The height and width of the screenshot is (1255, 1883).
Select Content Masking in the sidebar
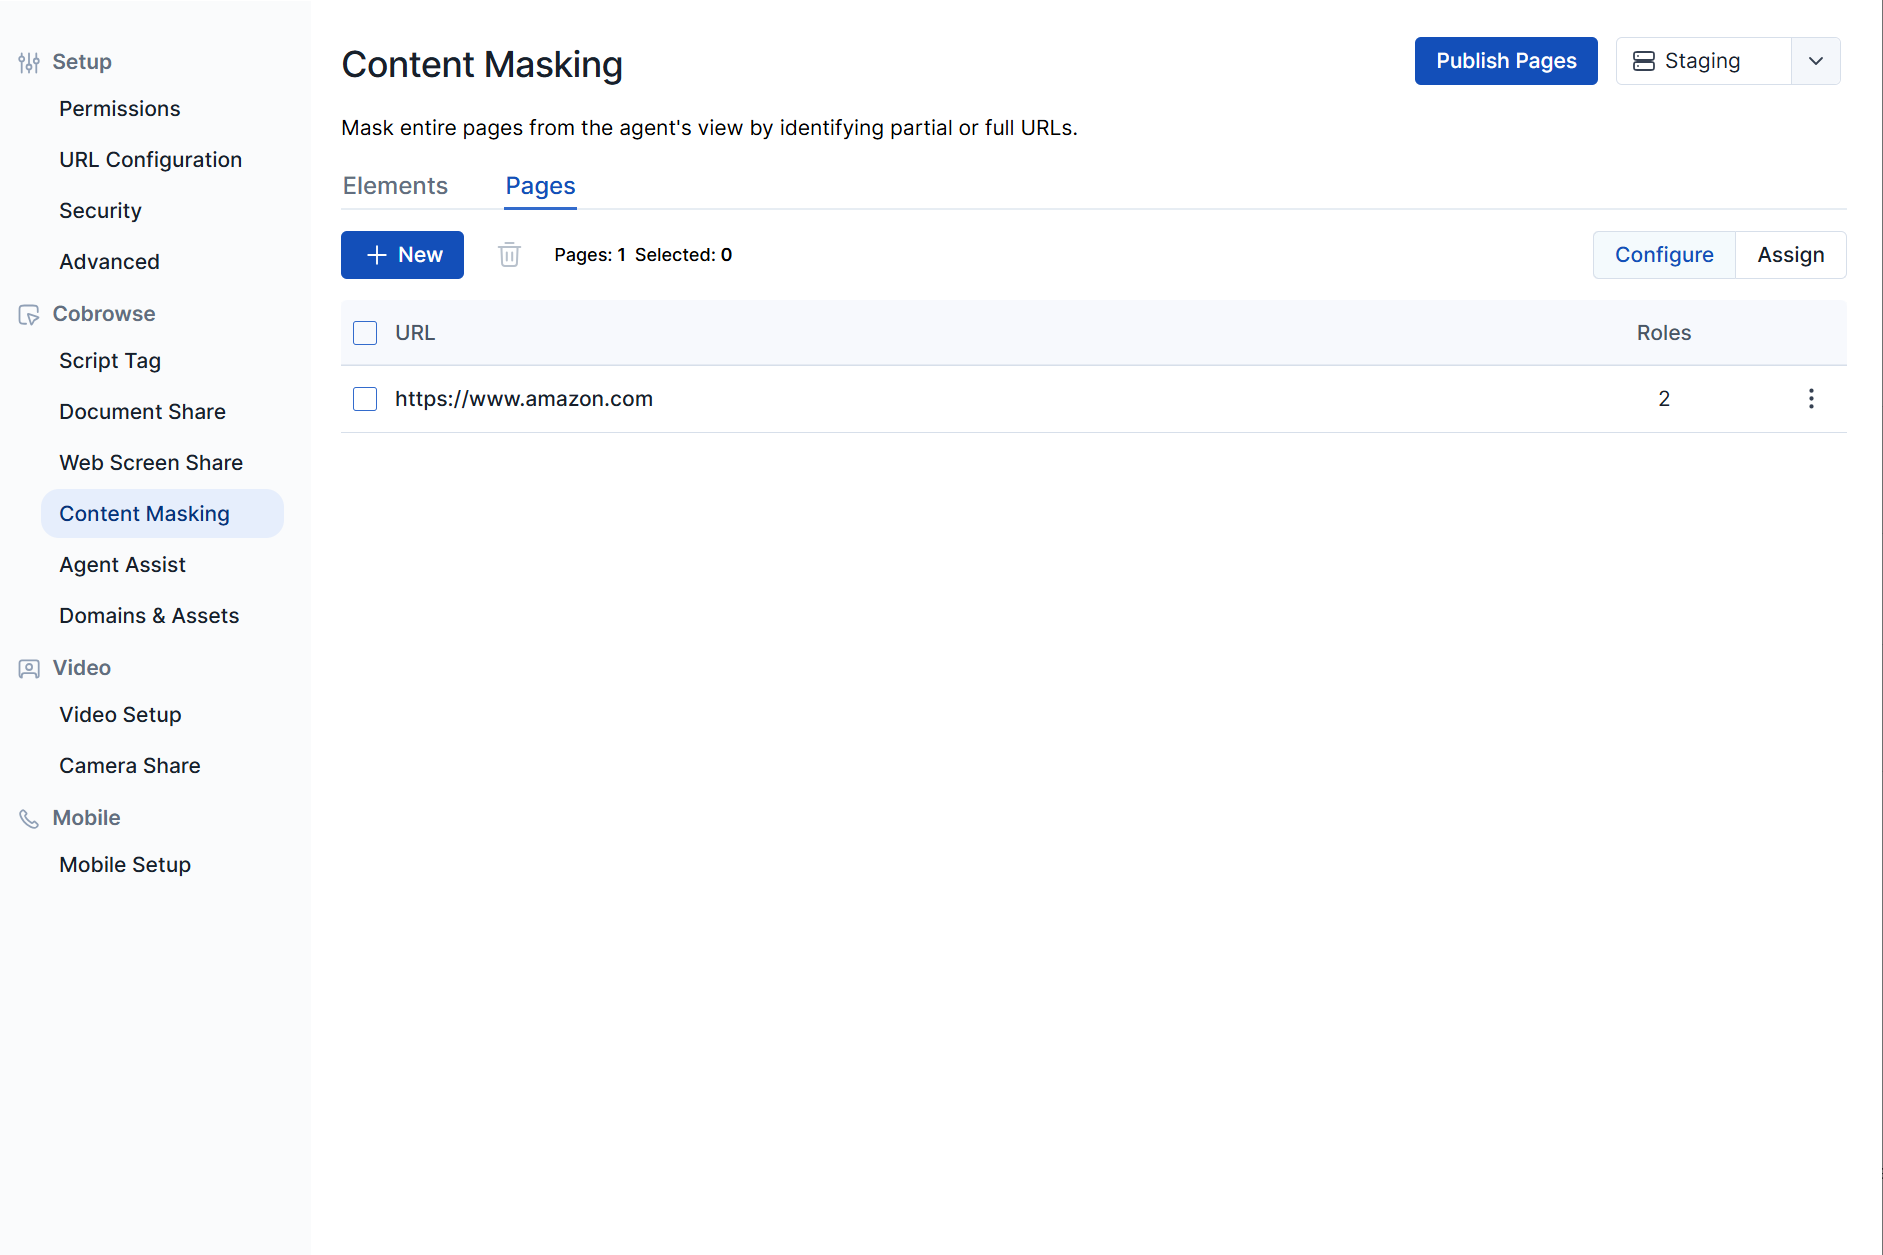coord(162,514)
